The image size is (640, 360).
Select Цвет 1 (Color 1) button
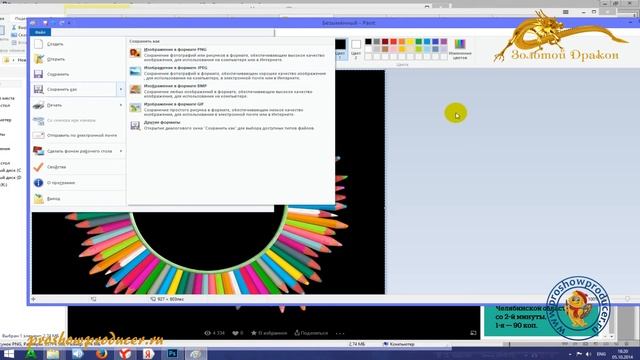click(x=340, y=49)
